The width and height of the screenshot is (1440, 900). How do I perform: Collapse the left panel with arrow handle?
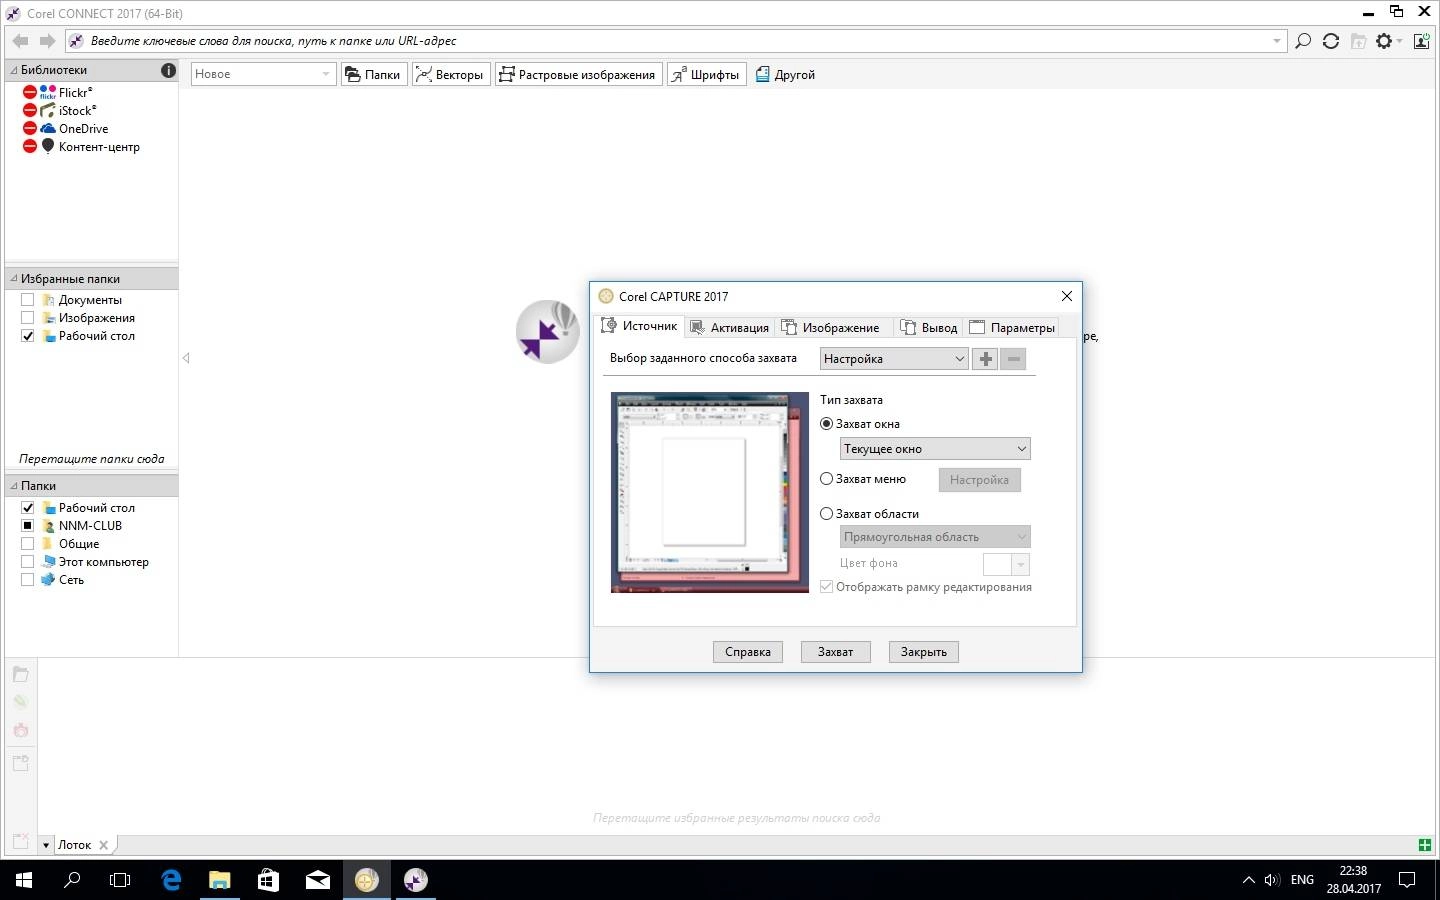[x=186, y=358]
